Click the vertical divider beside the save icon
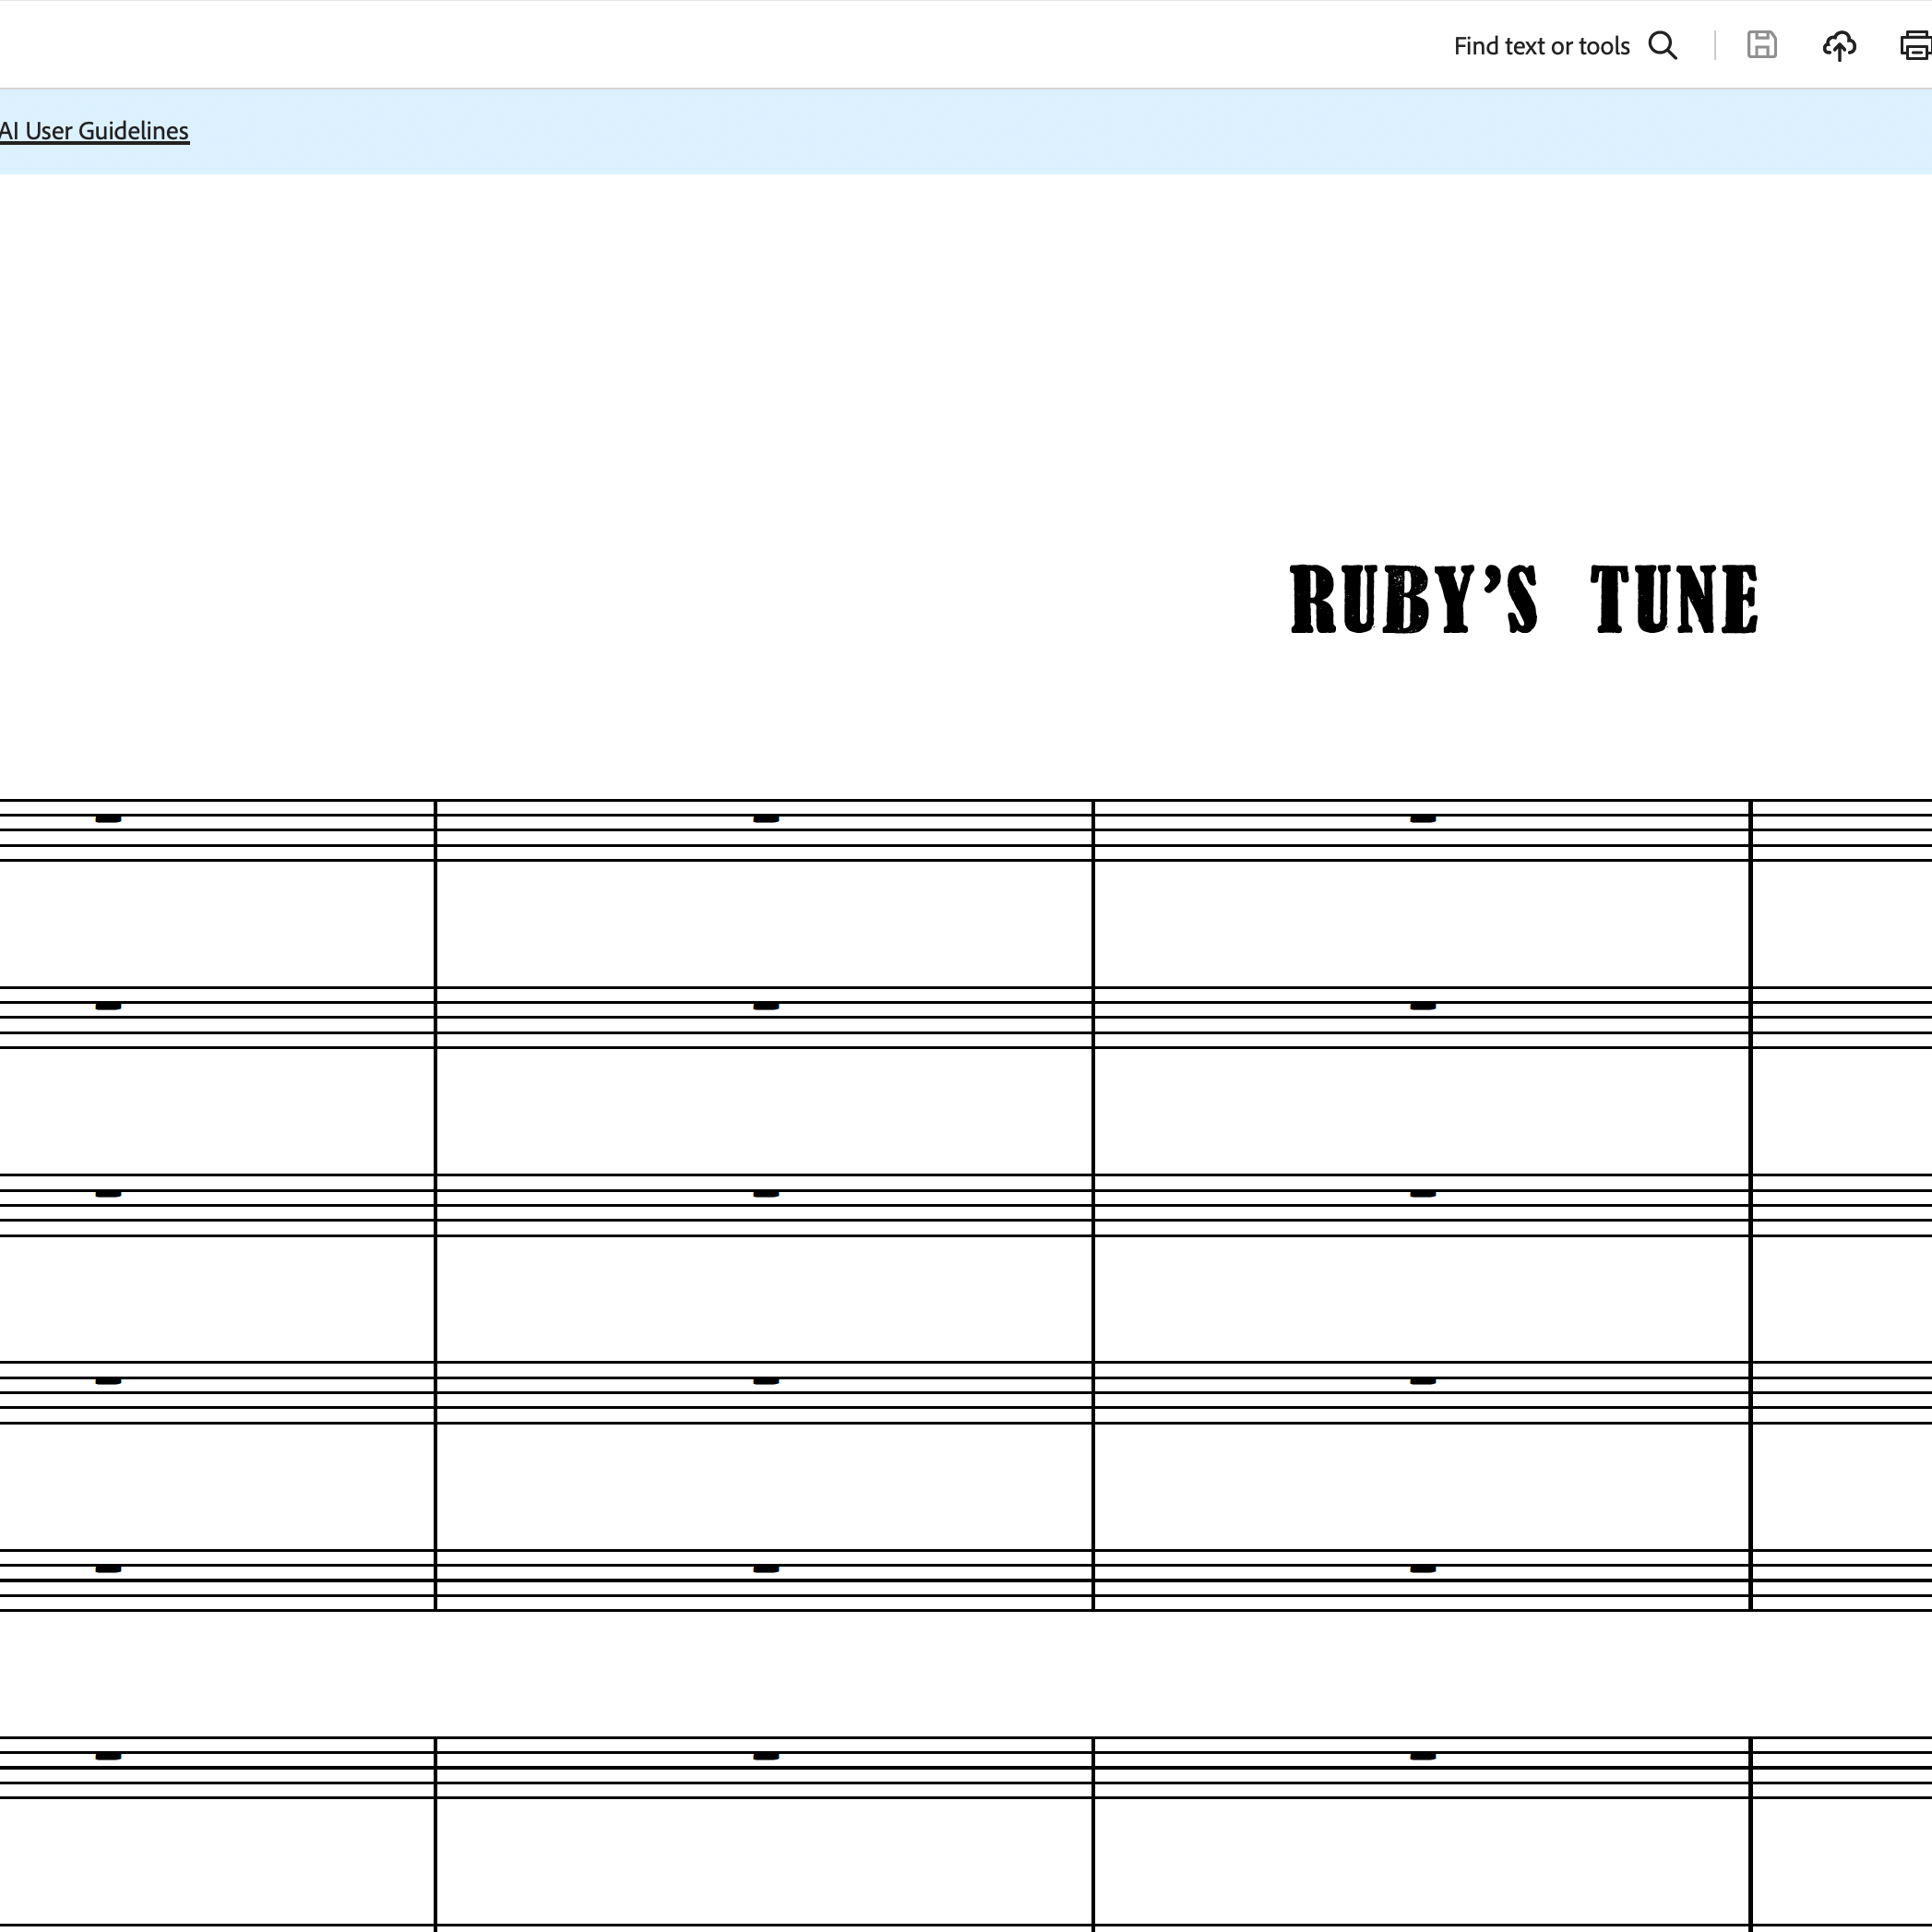Image resolution: width=1932 pixels, height=1932 pixels. tap(1715, 46)
